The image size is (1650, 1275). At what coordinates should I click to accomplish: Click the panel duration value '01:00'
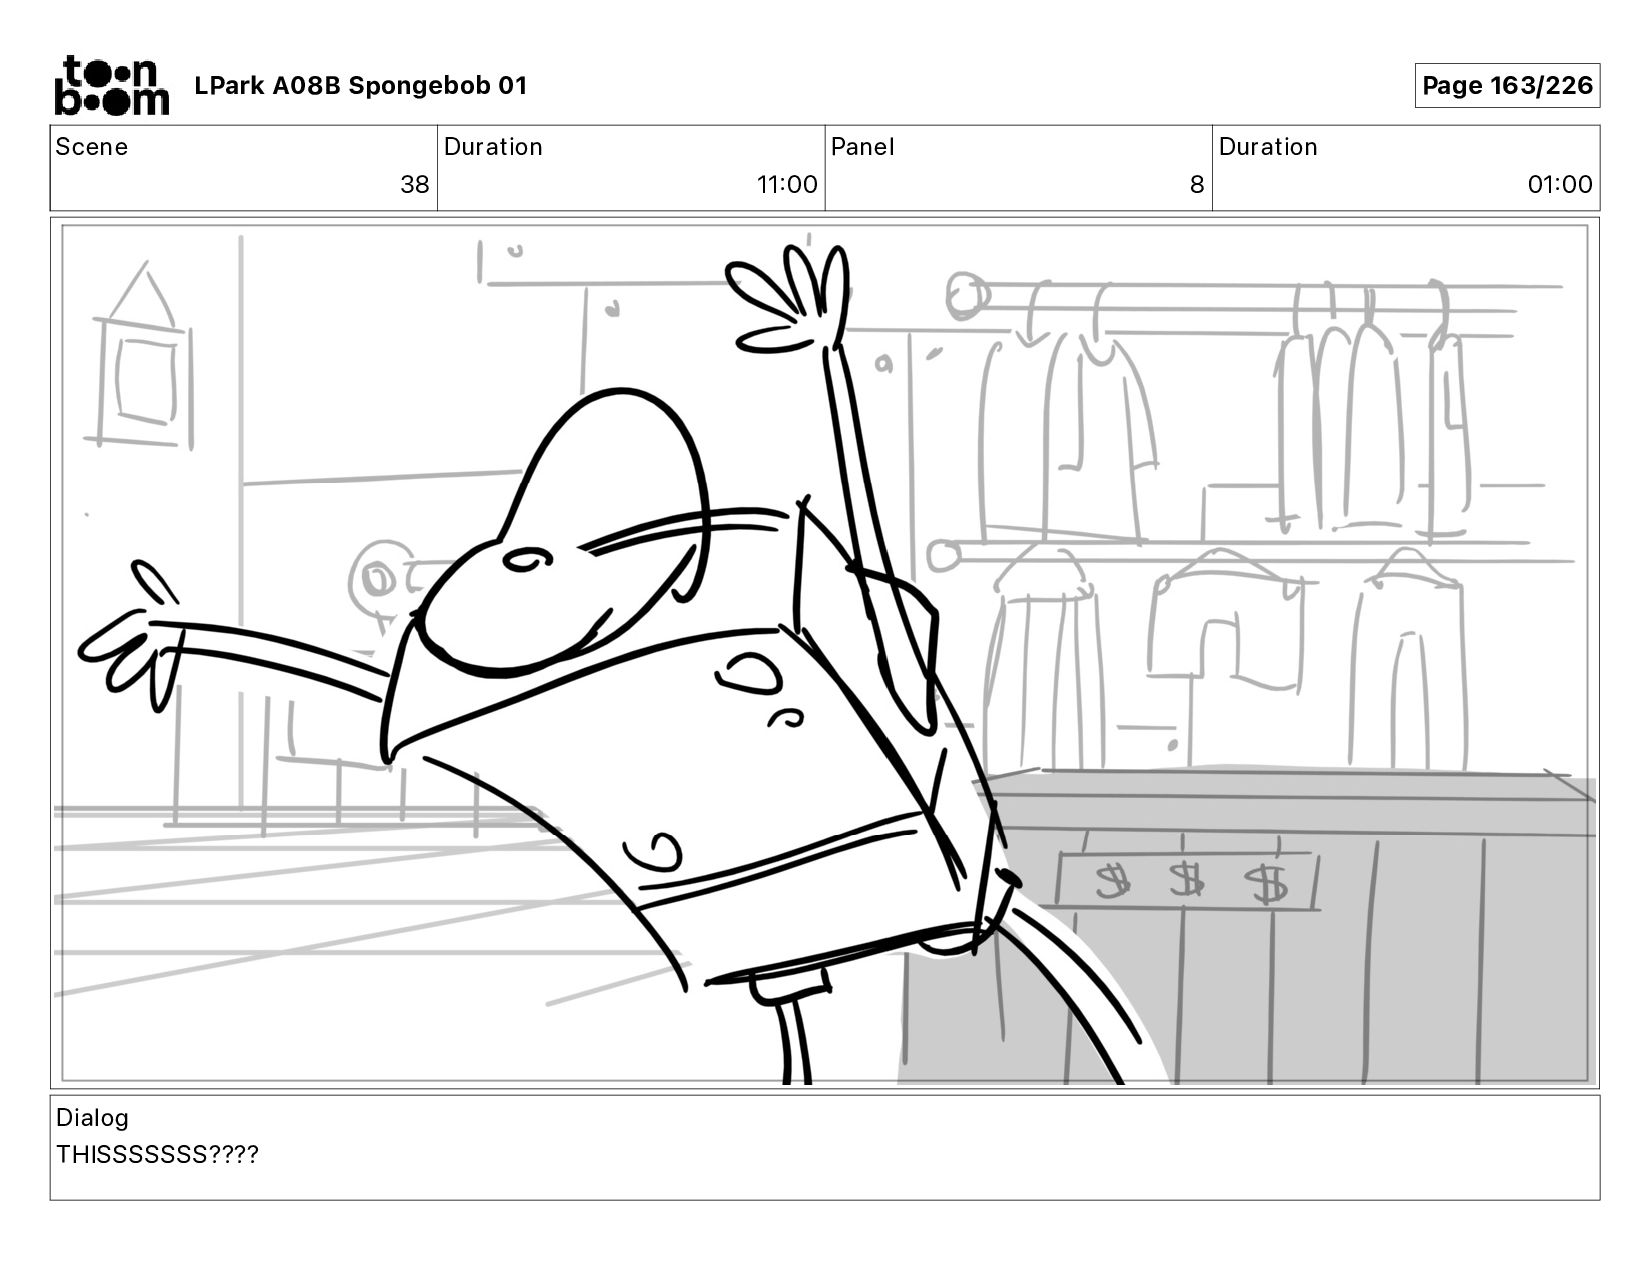coord(1560,185)
